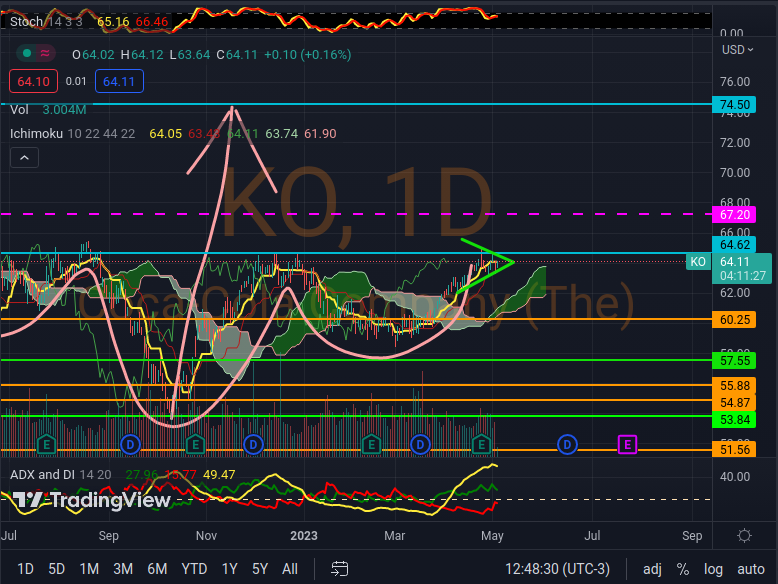Click the upcoming dividend D marker near June
This screenshot has width=778, height=584.
coord(567,445)
